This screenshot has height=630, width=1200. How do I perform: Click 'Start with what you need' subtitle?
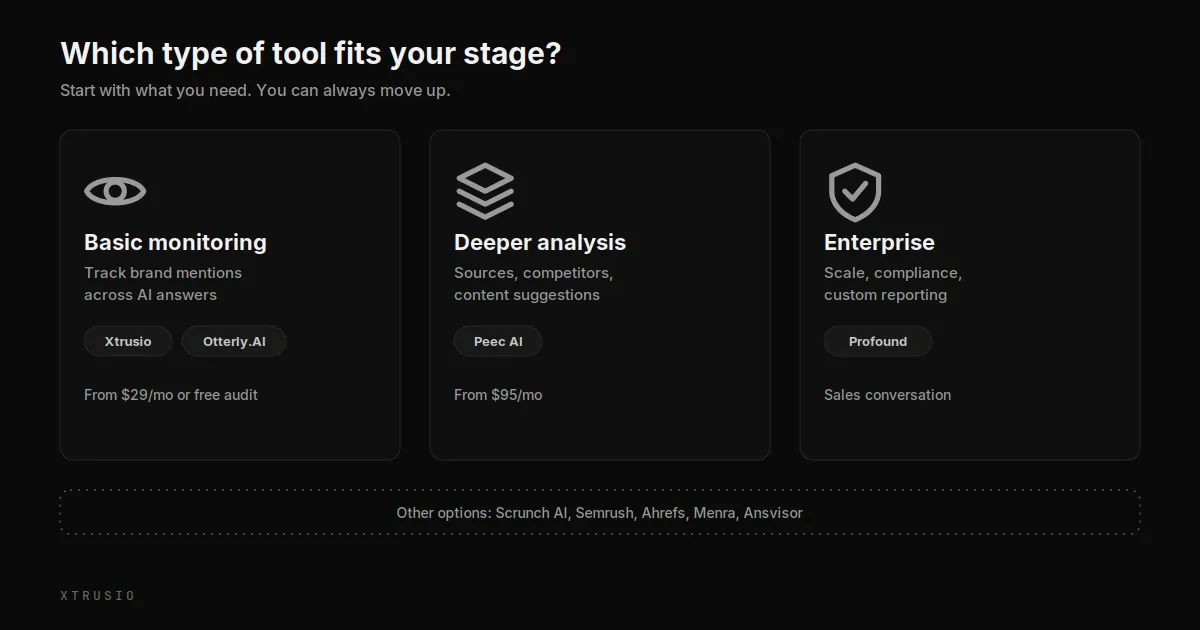(255, 91)
